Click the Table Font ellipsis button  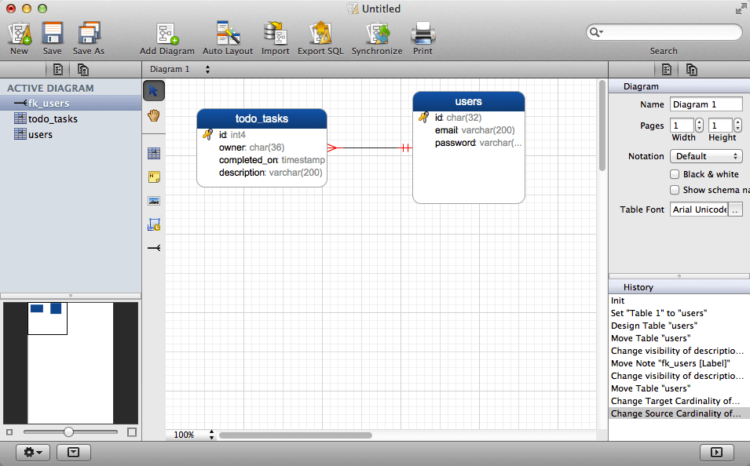tap(735, 210)
